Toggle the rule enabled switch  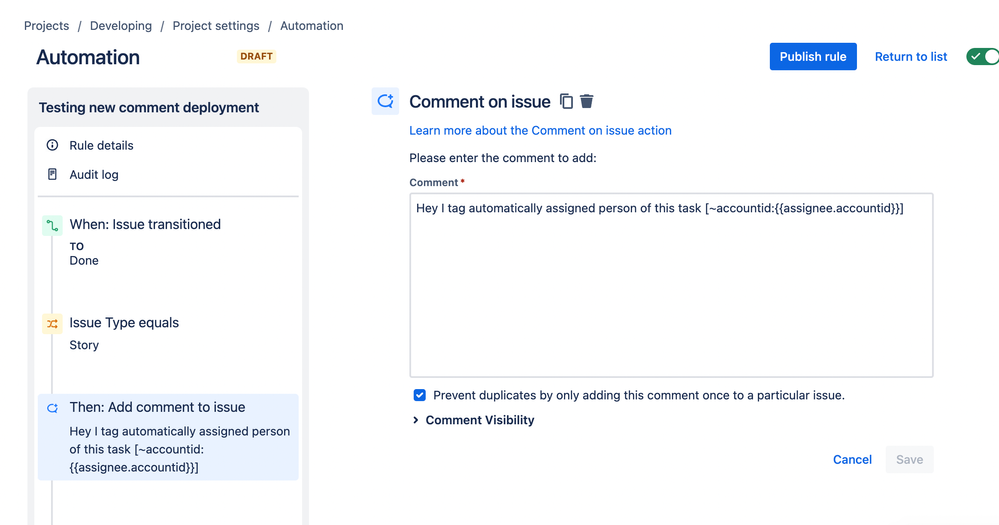point(982,57)
